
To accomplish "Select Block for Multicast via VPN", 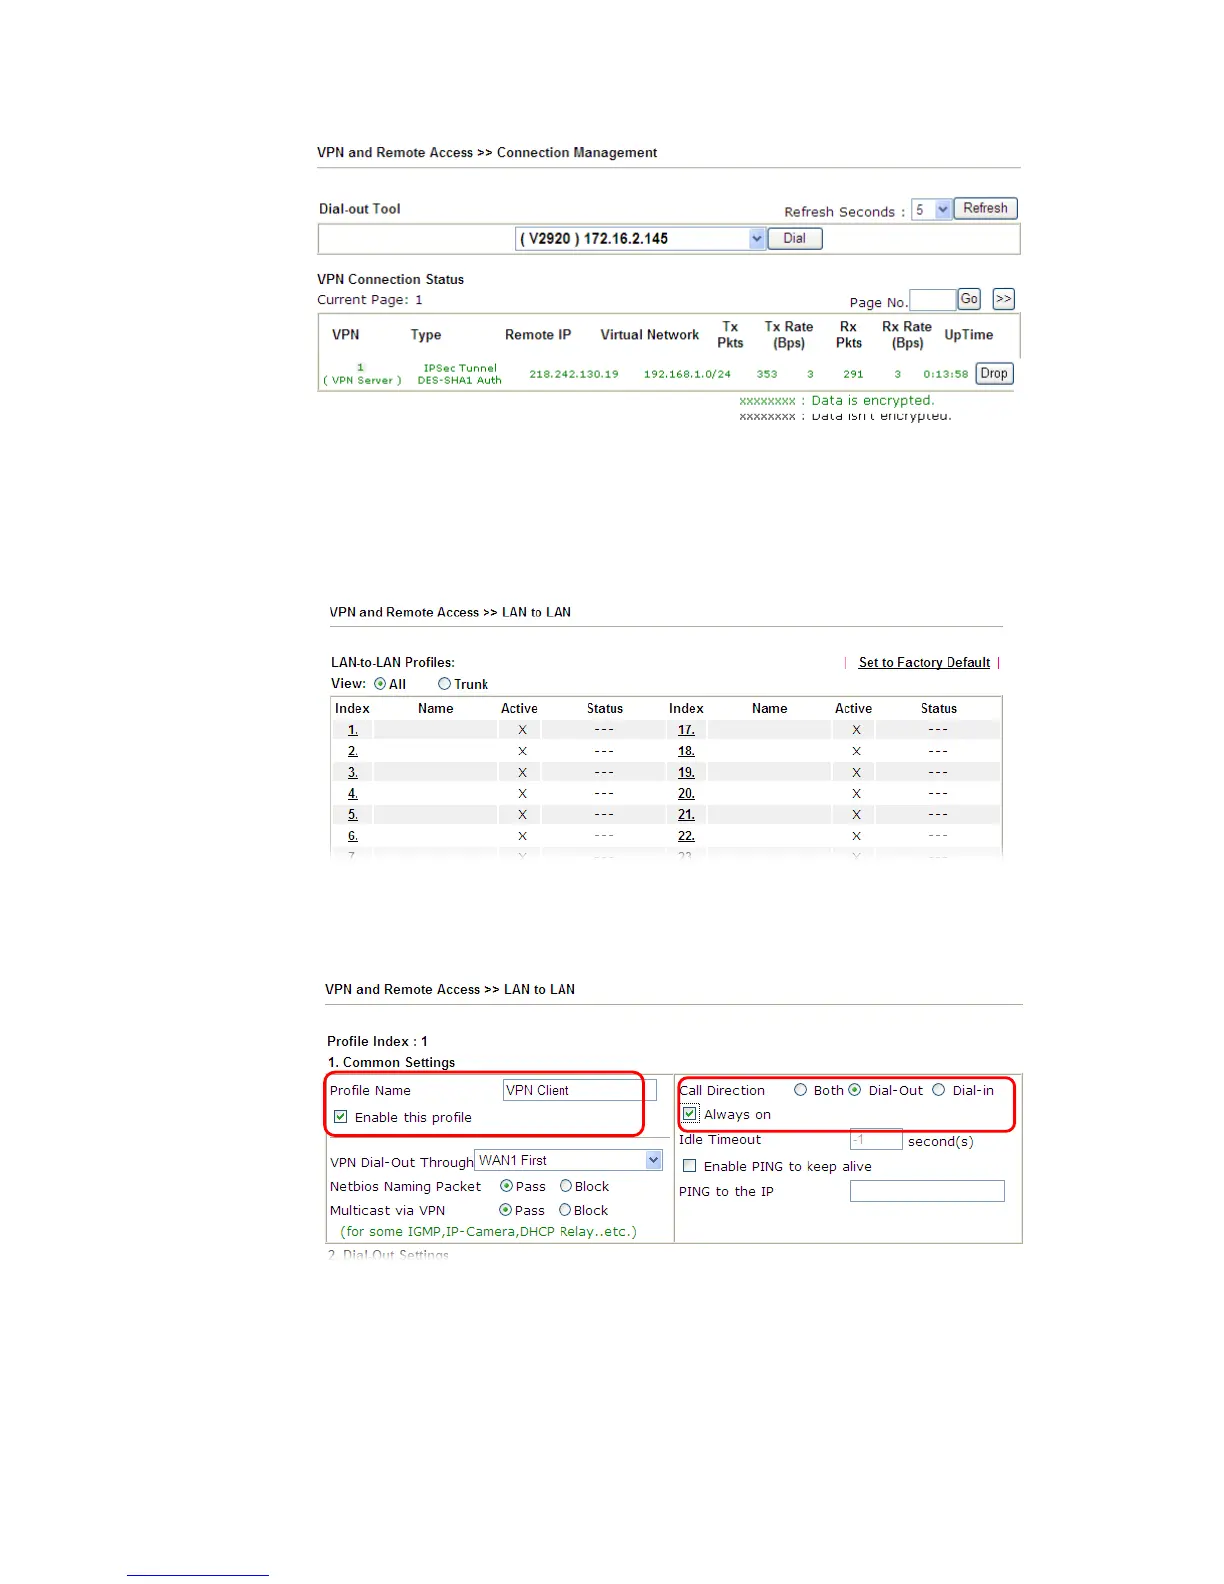I will pos(565,1210).
